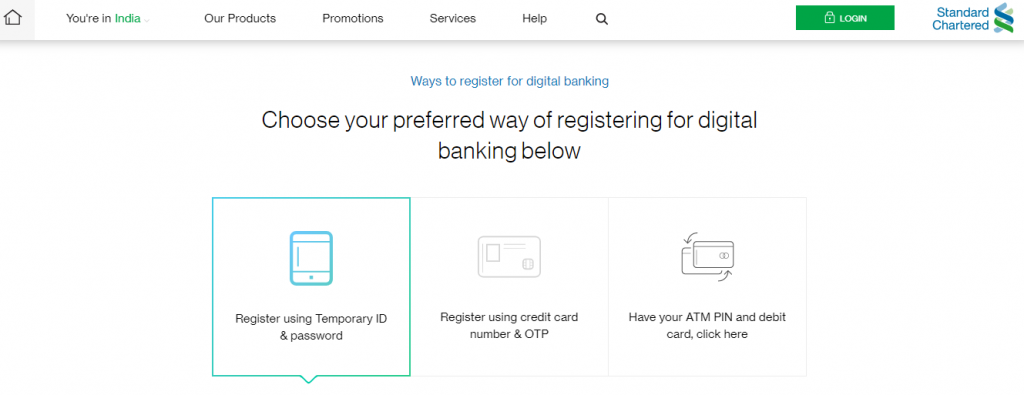Choose the credit card icon option
1024x395 pixels.
(509, 257)
